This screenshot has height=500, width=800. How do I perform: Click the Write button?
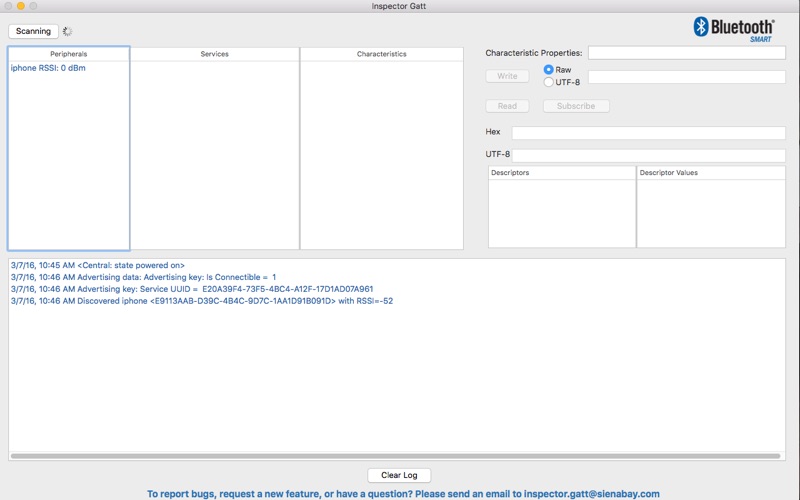pyautogui.click(x=507, y=76)
